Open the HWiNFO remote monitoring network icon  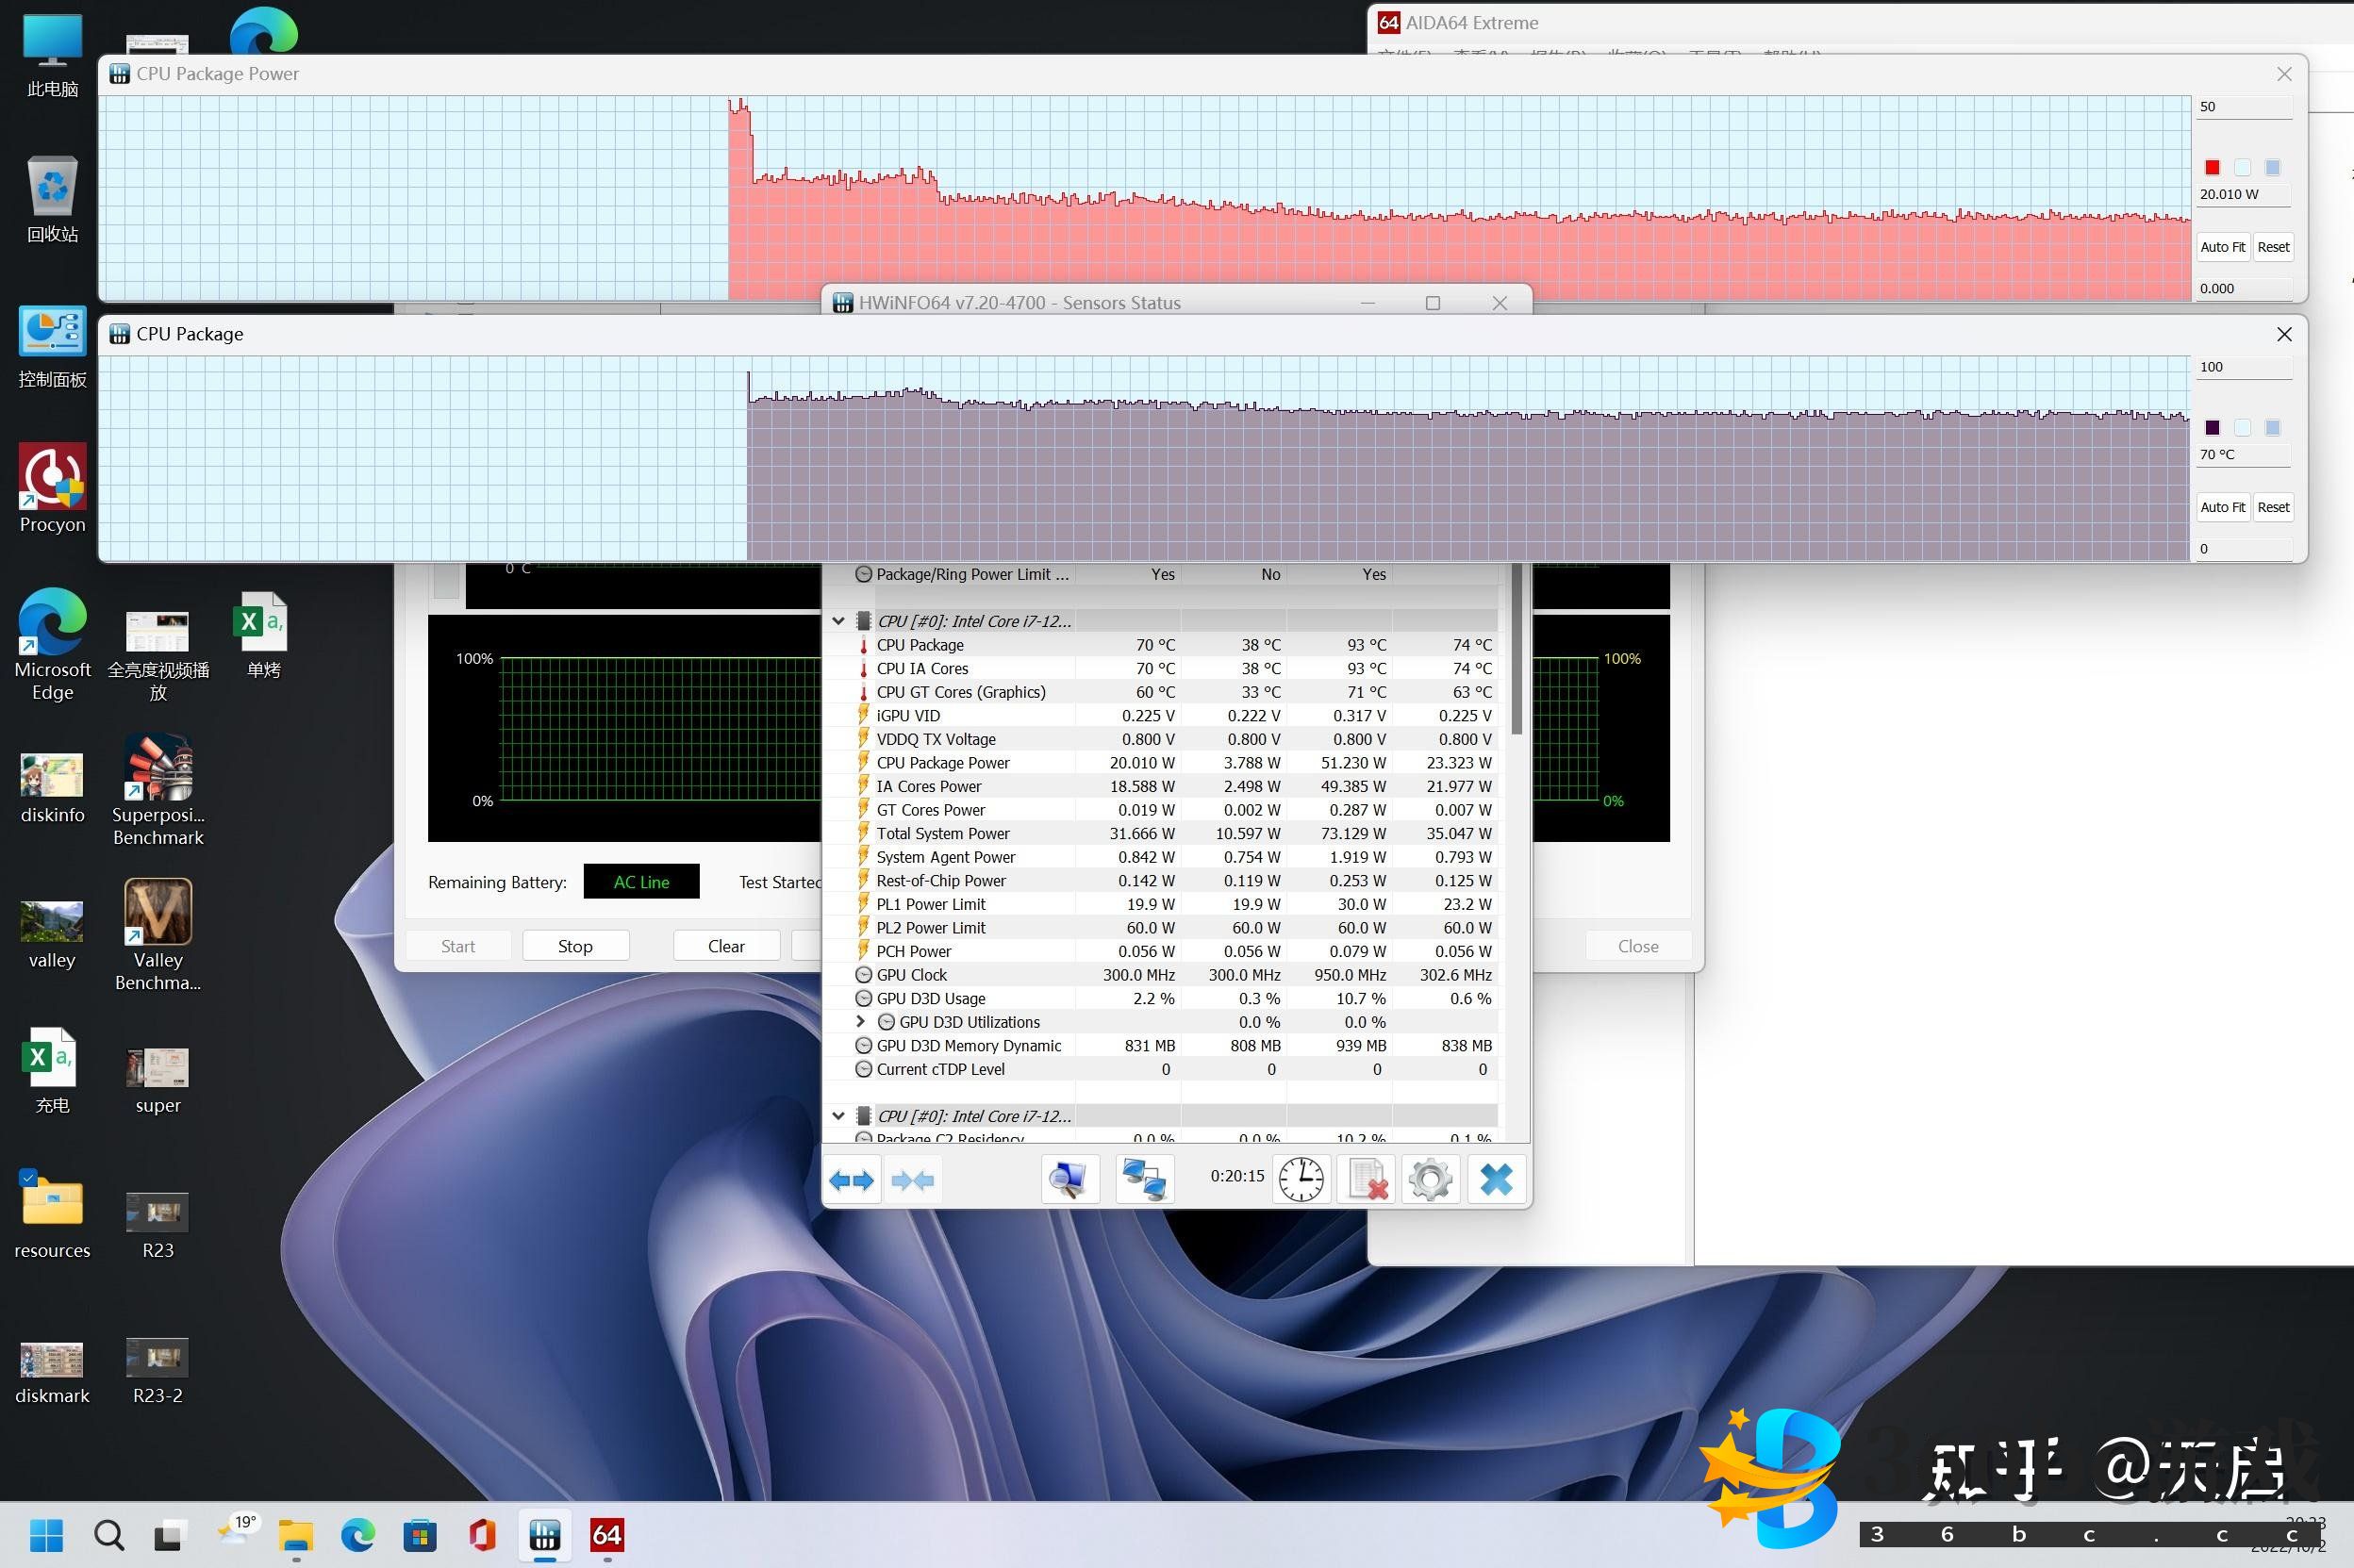pyautogui.click(x=1144, y=1180)
